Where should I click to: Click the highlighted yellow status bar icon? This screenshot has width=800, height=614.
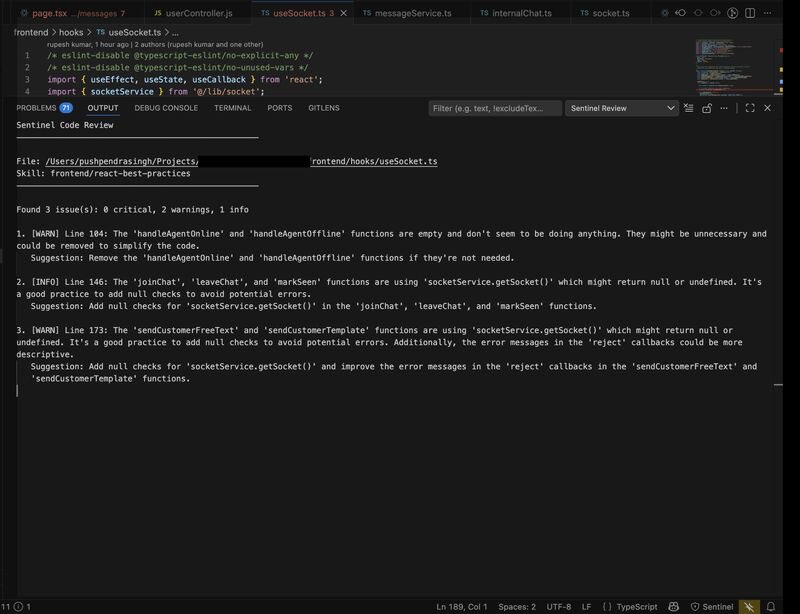coord(749,606)
